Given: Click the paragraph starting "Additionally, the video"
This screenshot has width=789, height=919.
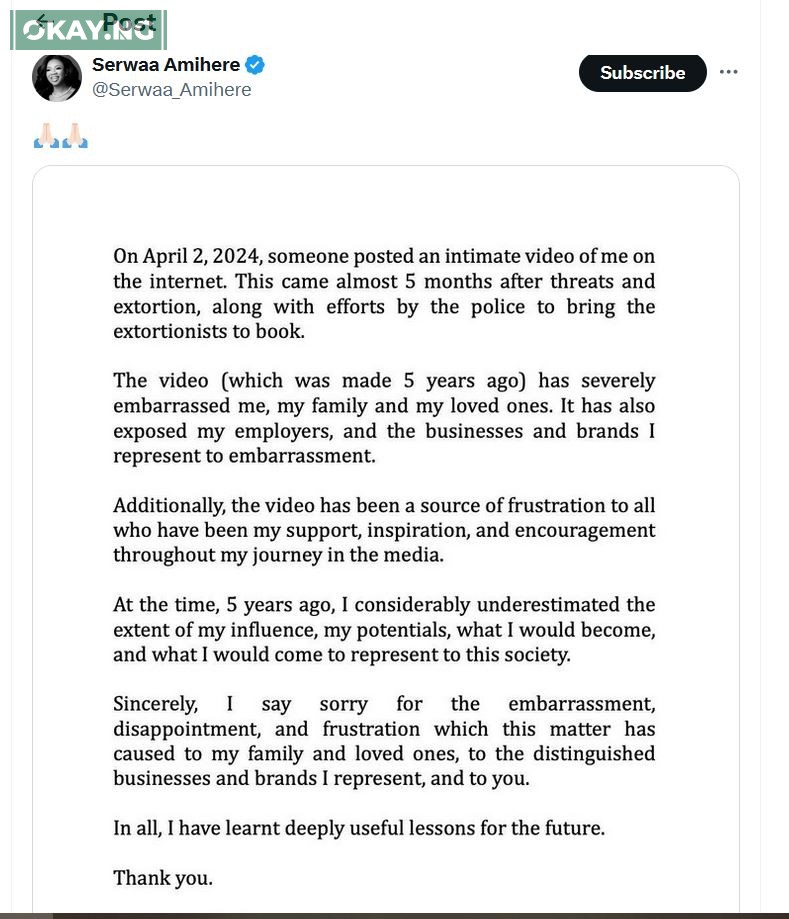Looking at the screenshot, I should point(384,530).
